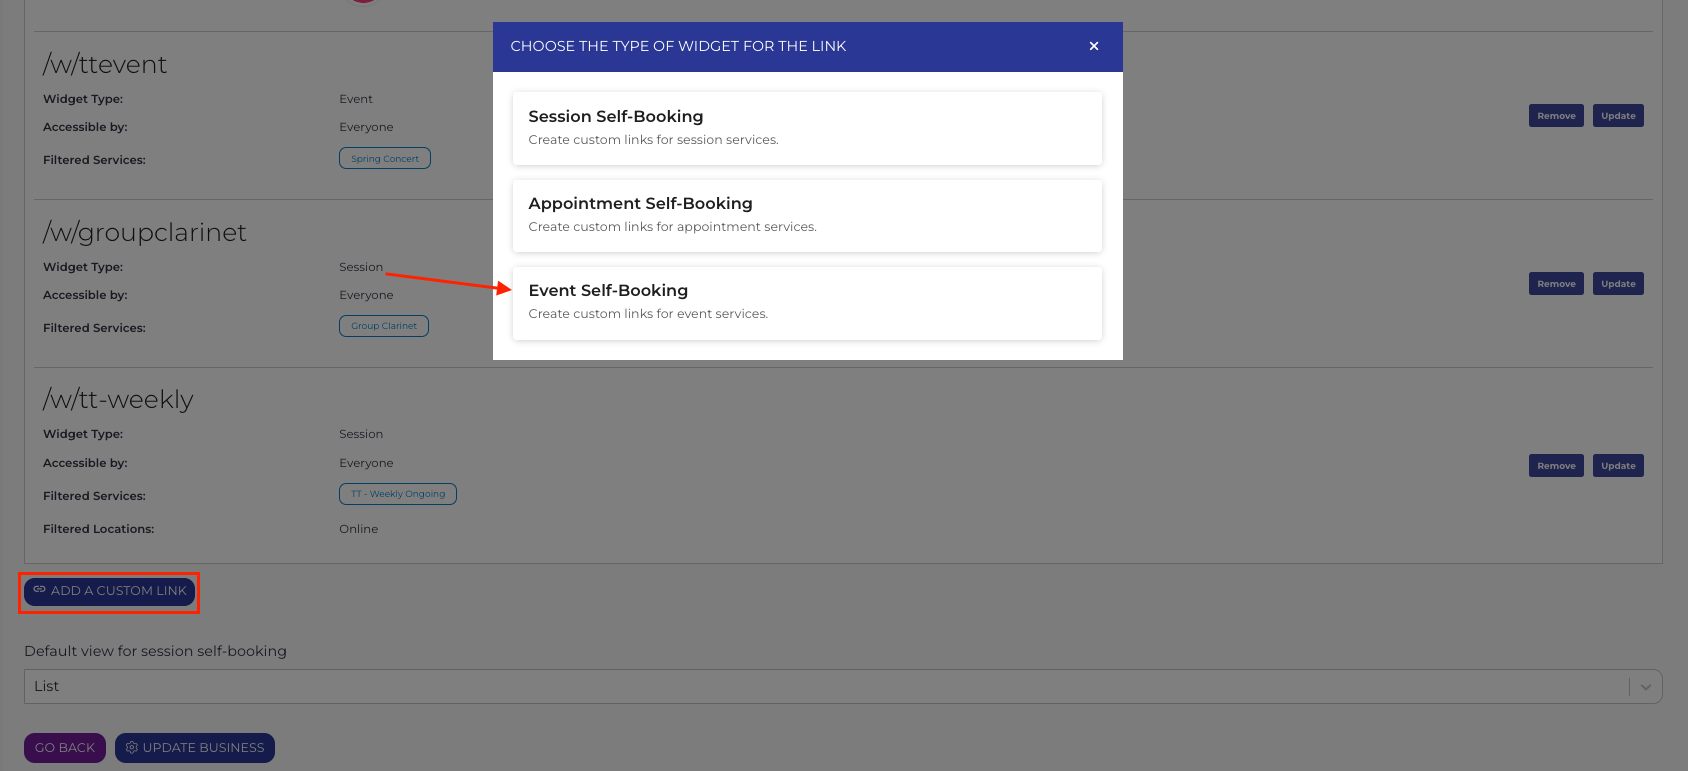Pick Event Self-Booking widget option
1688x771 pixels.
coord(807,302)
